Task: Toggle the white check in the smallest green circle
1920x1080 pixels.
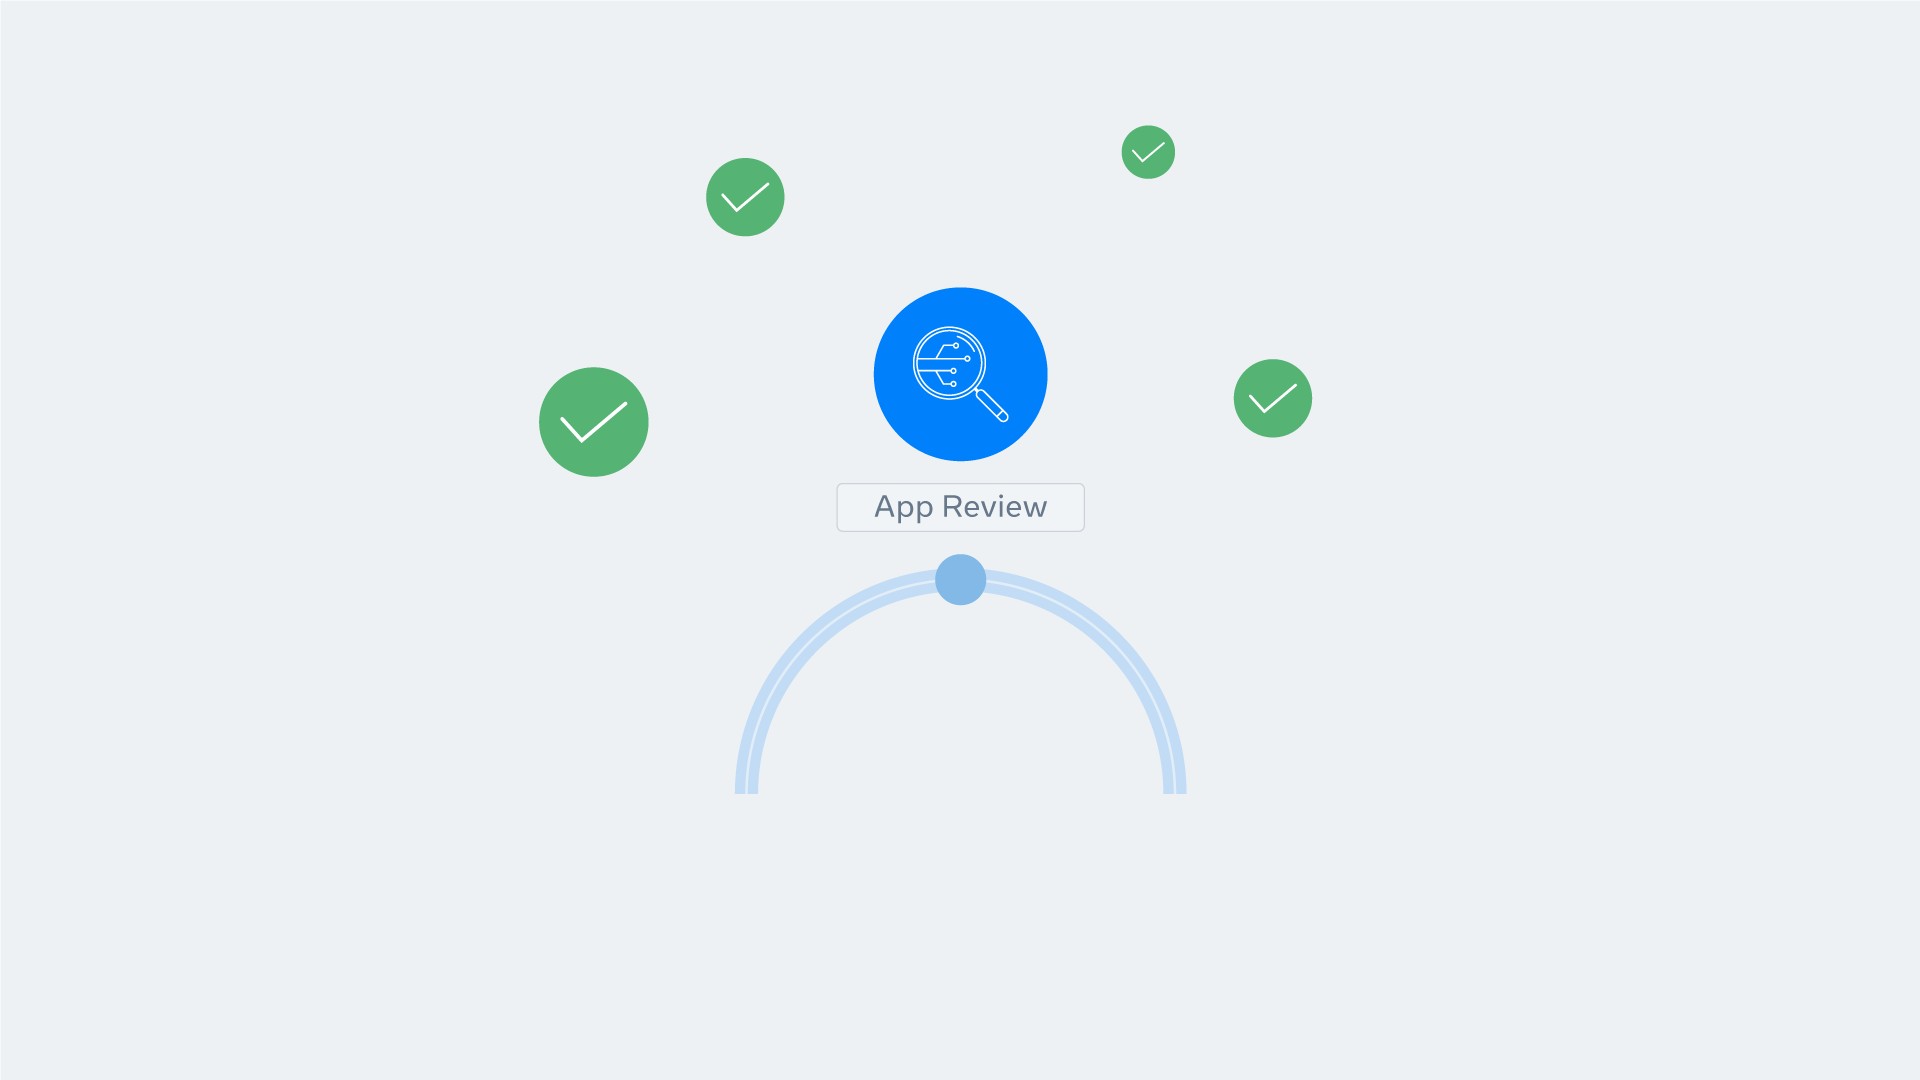Action: [x=1148, y=152]
